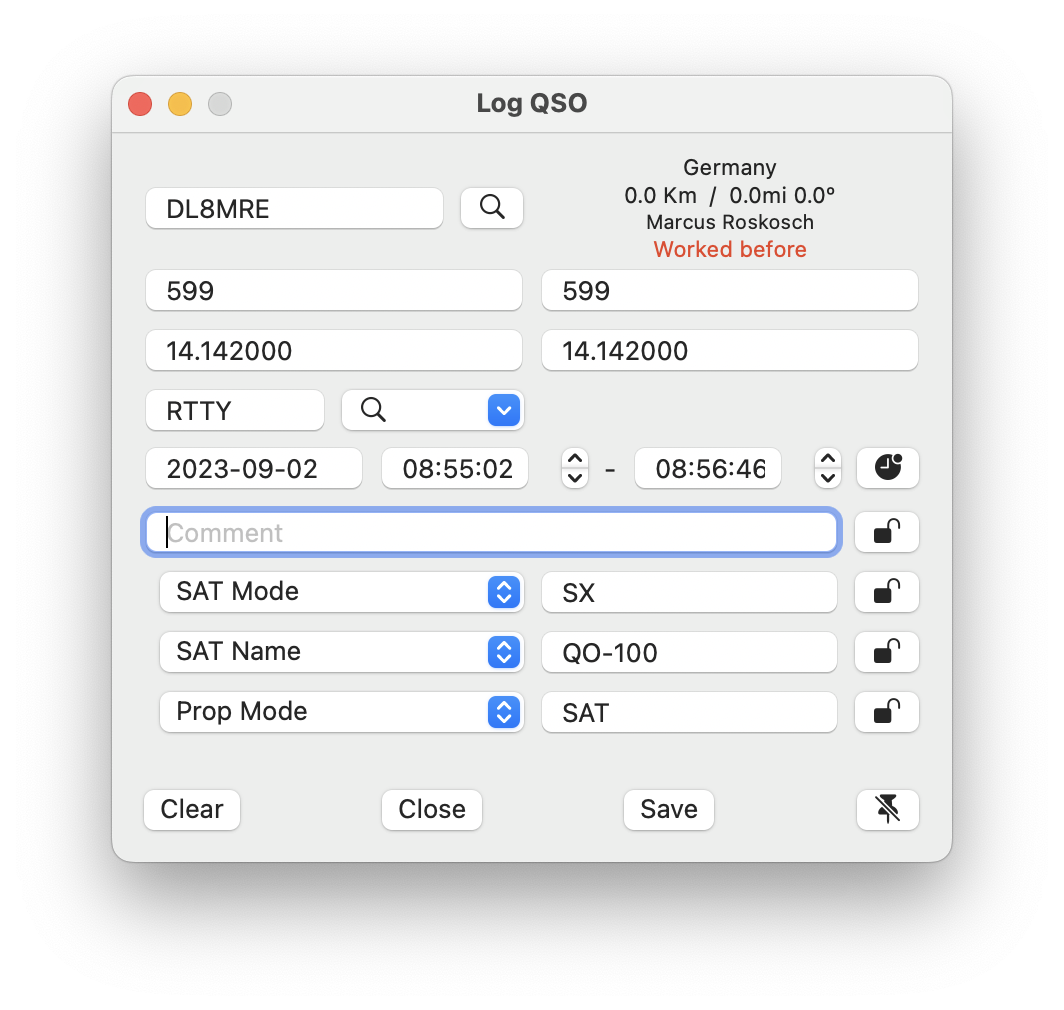This screenshot has height=1010, width=1064.
Task: Click the SX value field
Action: (x=689, y=592)
